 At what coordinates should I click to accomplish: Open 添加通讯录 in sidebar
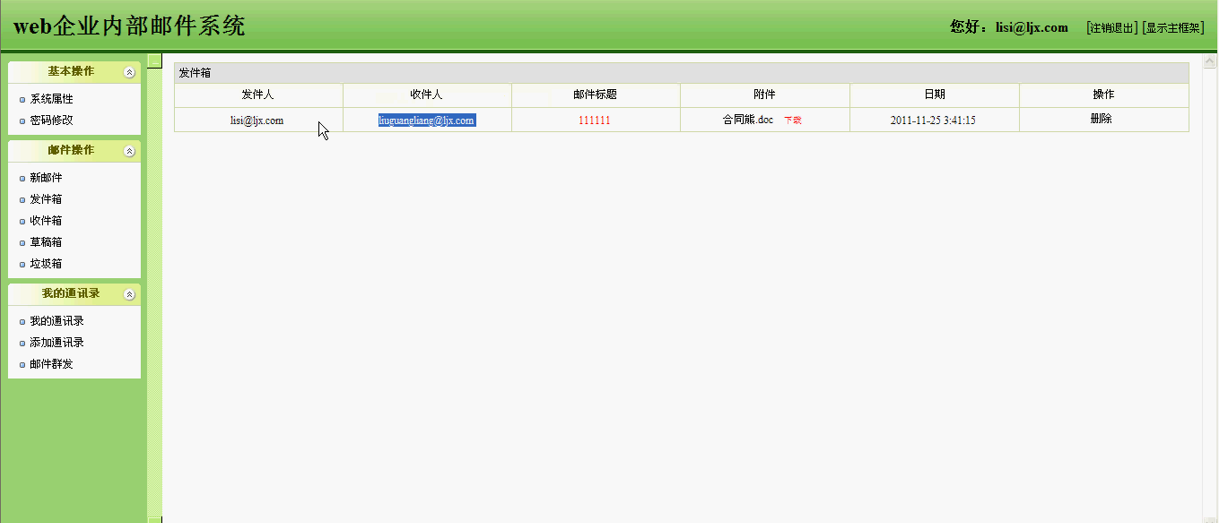coord(57,342)
